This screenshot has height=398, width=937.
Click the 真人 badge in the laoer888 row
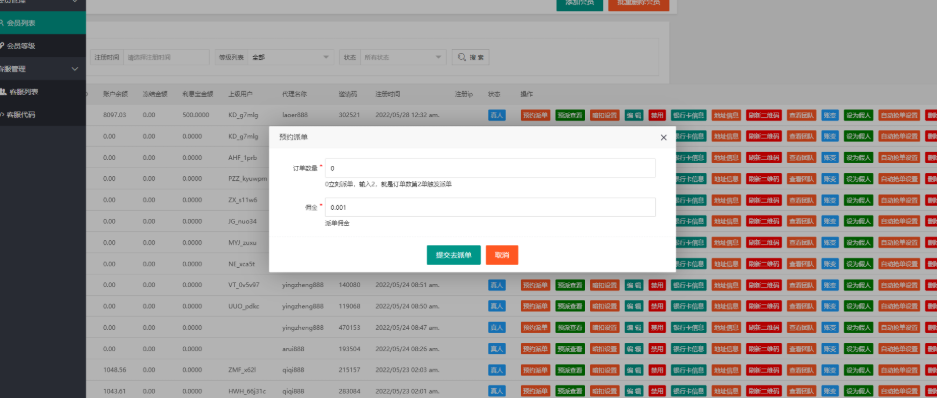tap(497, 116)
